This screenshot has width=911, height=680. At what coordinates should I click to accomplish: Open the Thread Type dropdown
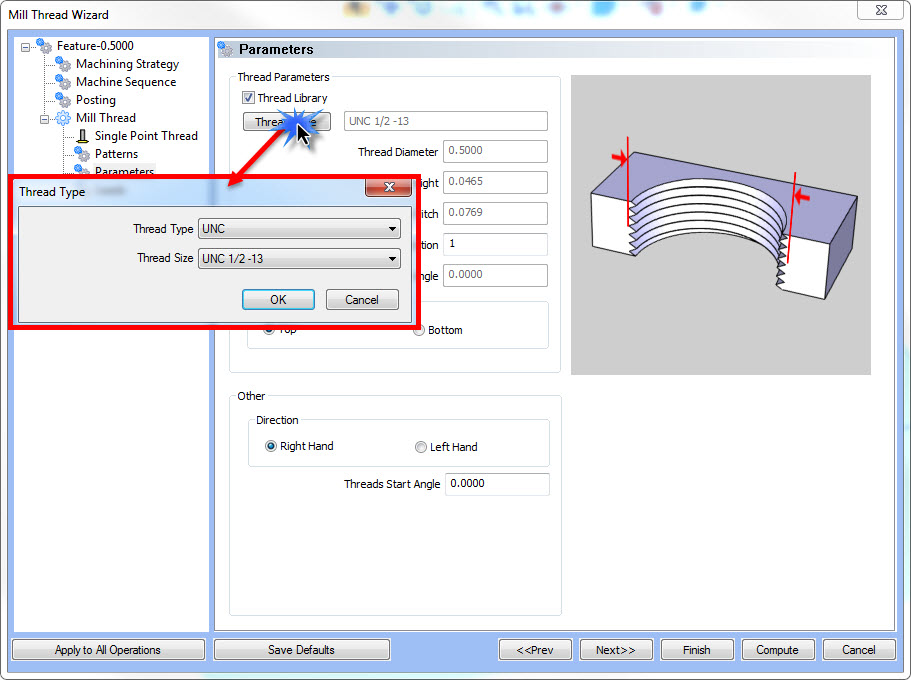click(x=299, y=229)
